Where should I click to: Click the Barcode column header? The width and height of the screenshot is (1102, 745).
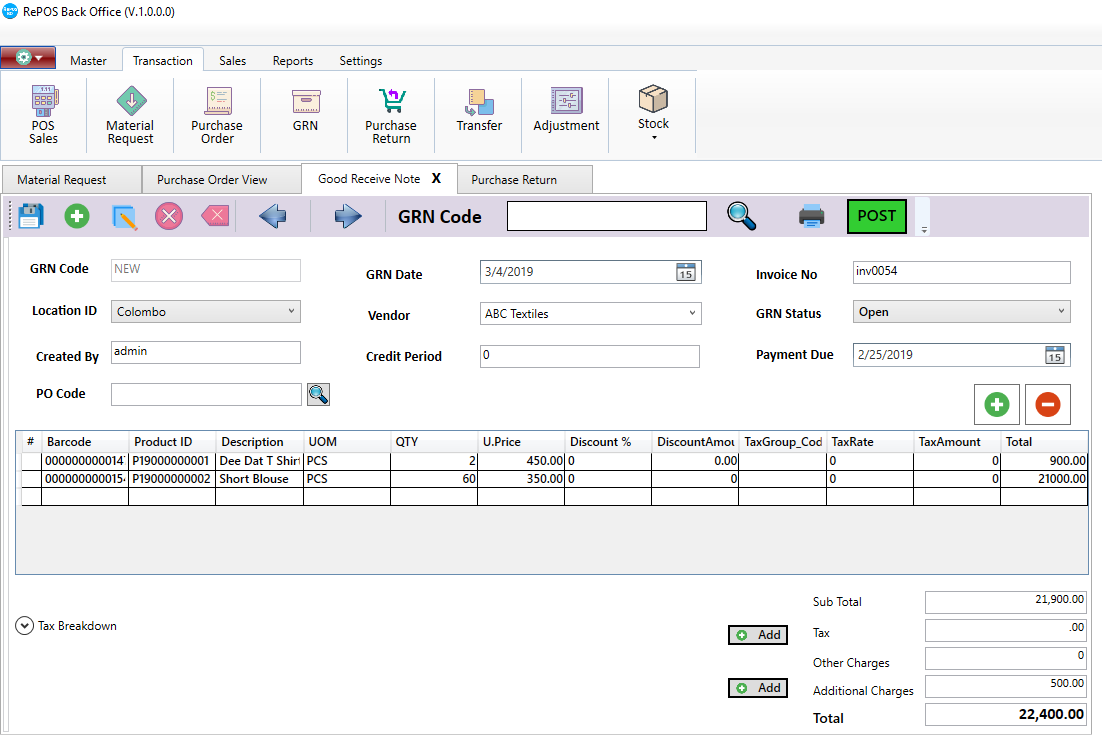click(85, 442)
